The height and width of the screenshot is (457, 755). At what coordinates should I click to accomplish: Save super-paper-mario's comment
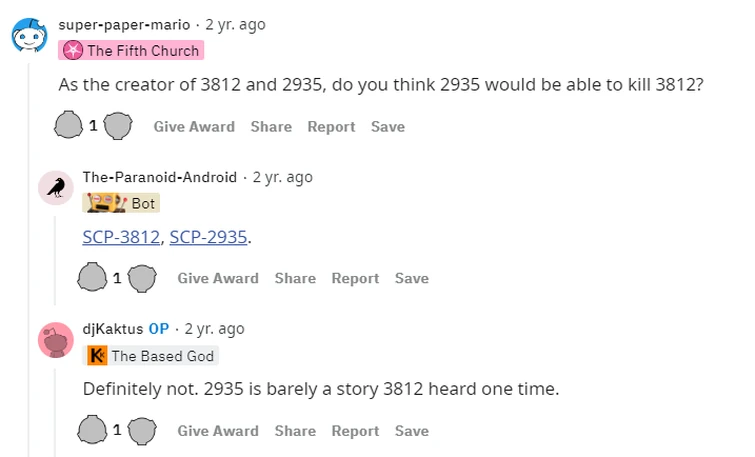(387, 126)
